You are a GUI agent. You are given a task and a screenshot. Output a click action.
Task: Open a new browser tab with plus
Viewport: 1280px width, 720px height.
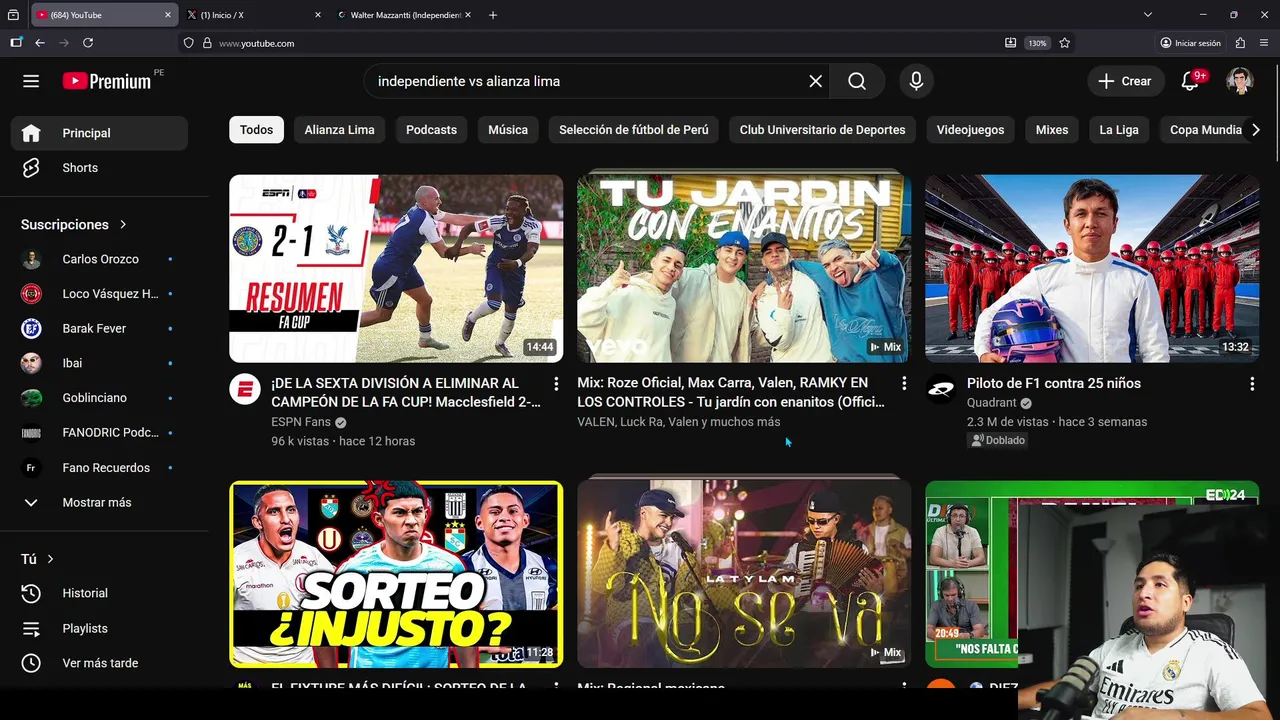pos(493,15)
